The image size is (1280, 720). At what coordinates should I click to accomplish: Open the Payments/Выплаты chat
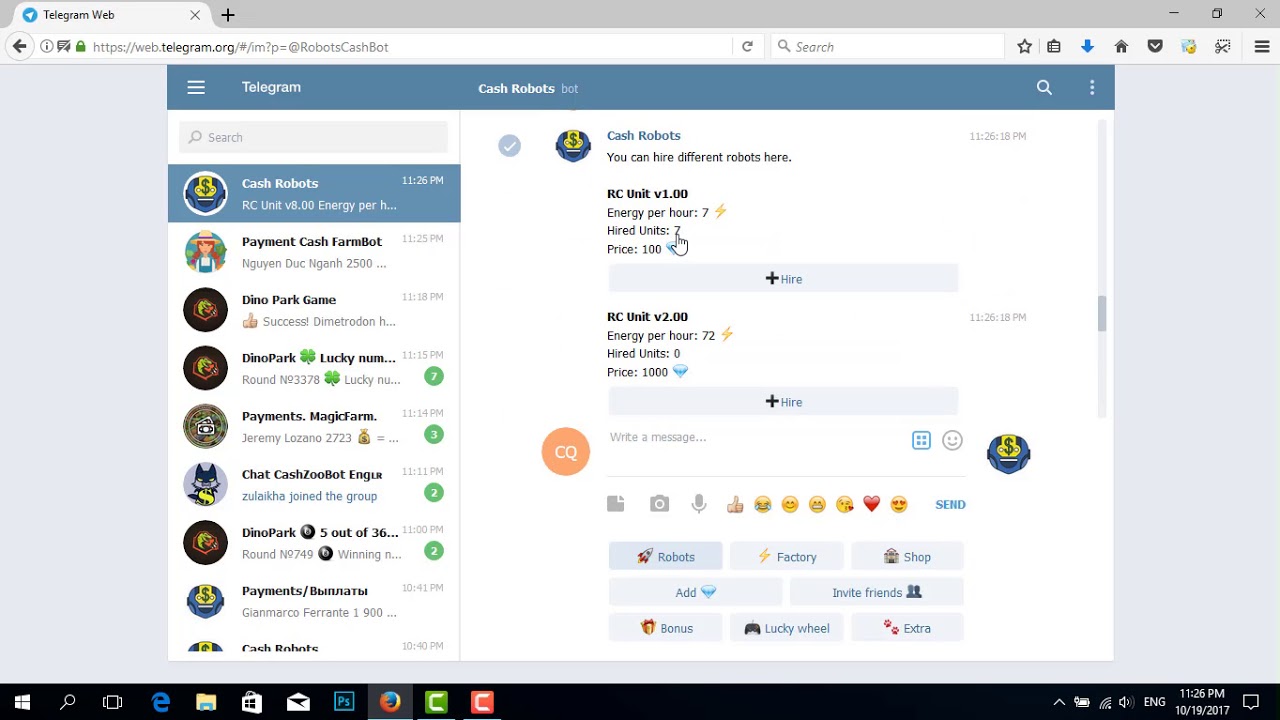tap(314, 601)
